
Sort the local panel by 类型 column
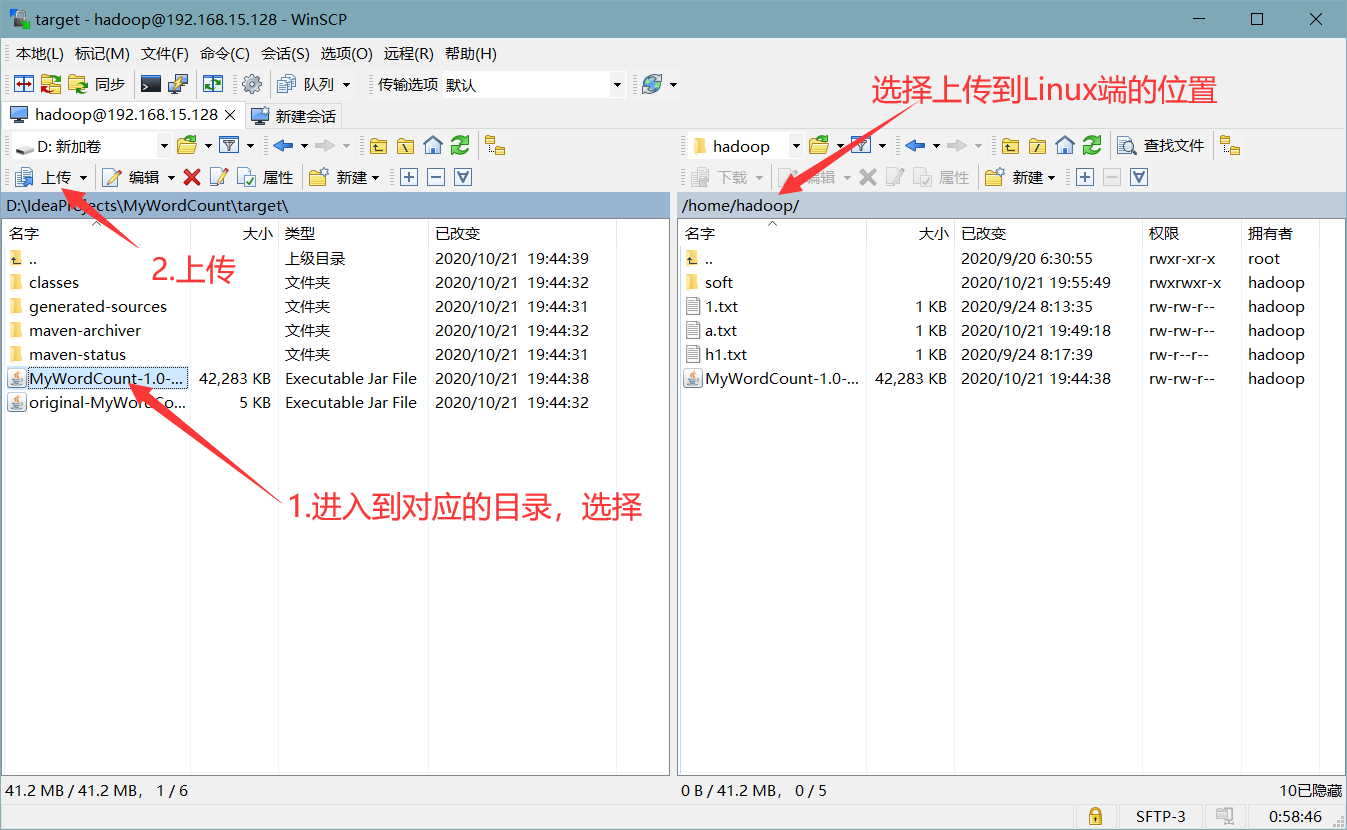[300, 233]
